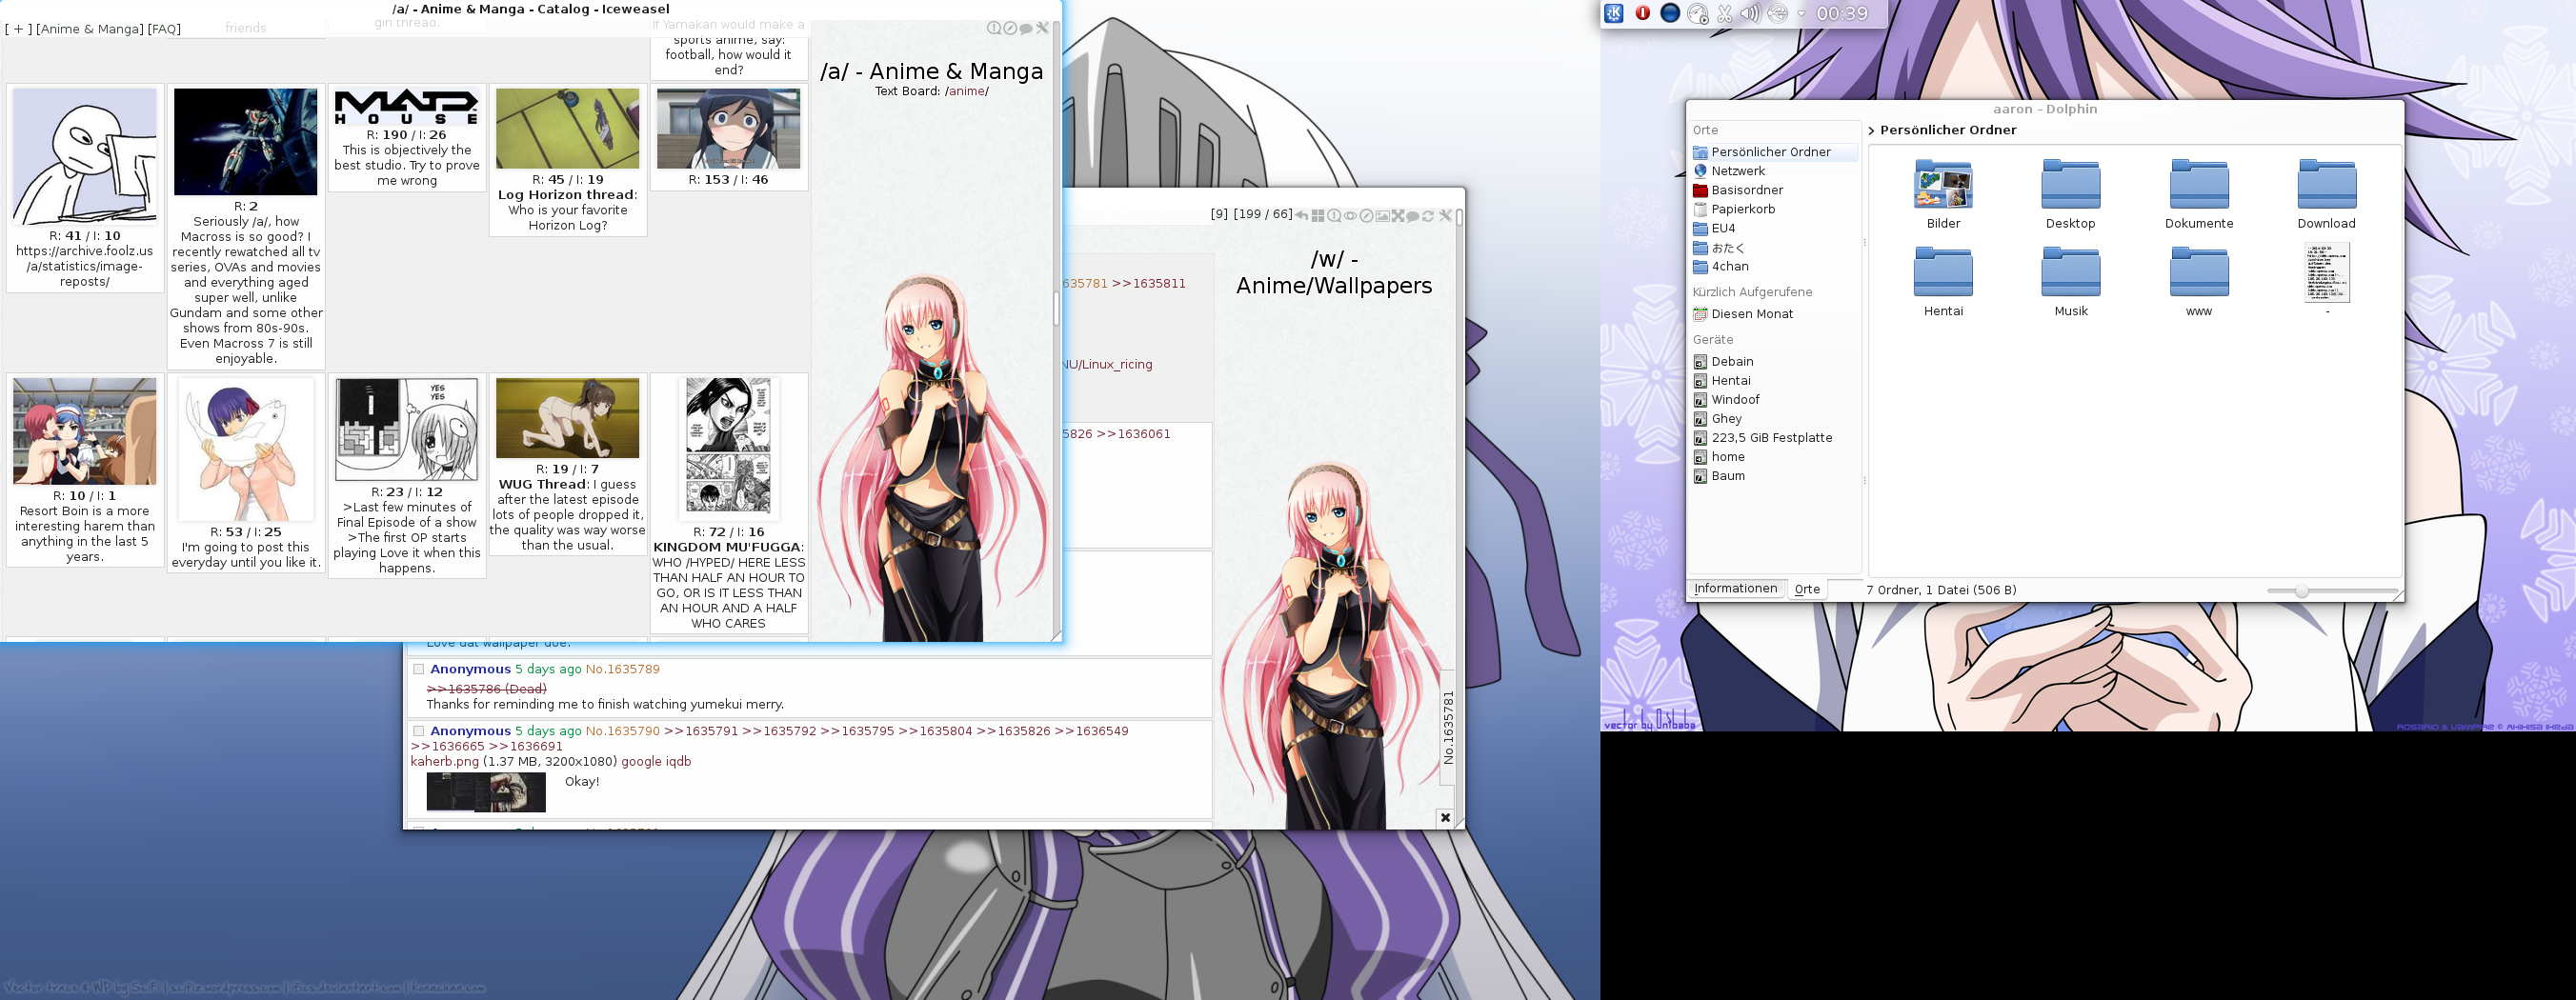The image size is (2576, 1000).
Task: Click the Dokumente folder icon
Action: 2198,184
